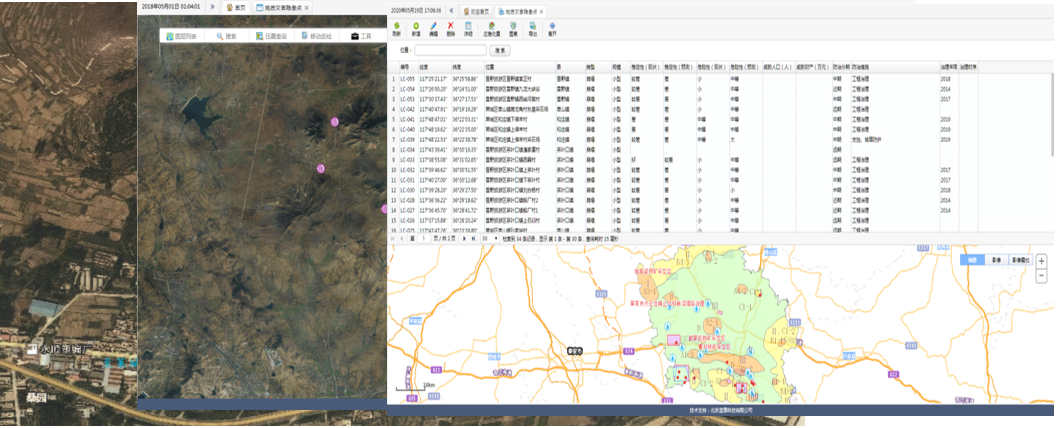Select table row LC-042
Screen dimensions: 1064x428
pyautogui.click(x=683, y=109)
